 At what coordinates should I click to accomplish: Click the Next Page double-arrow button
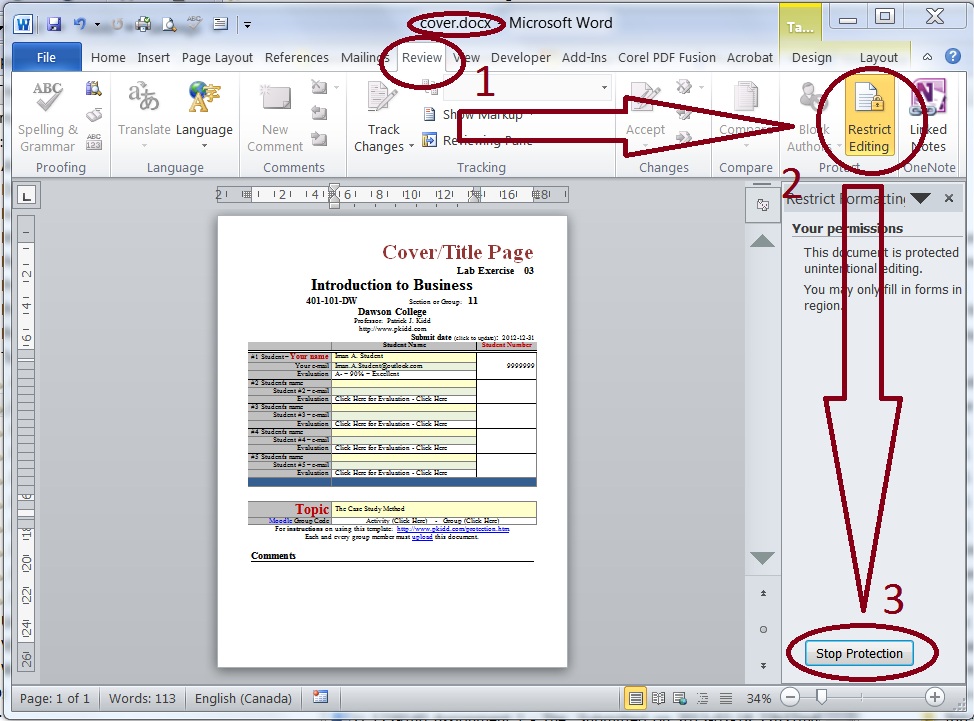(x=763, y=666)
